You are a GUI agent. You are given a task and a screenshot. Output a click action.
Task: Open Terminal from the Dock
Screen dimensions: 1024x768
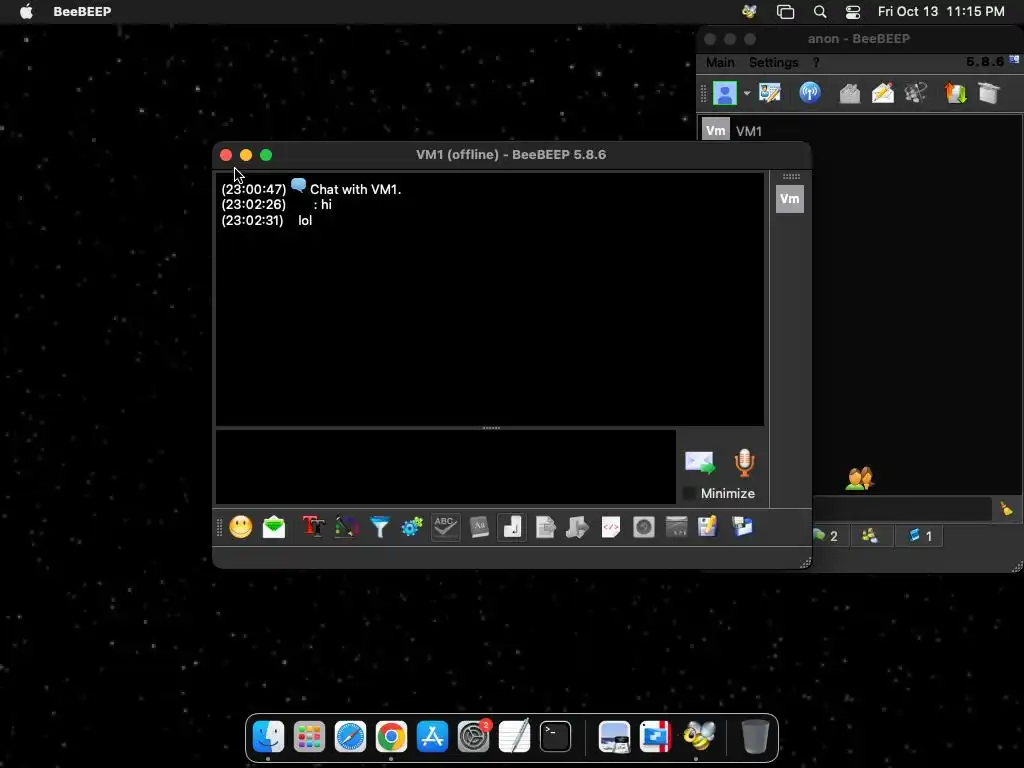pyautogui.click(x=556, y=737)
